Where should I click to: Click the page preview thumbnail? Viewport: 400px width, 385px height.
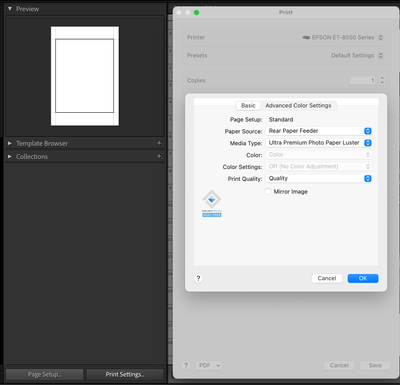pos(85,76)
